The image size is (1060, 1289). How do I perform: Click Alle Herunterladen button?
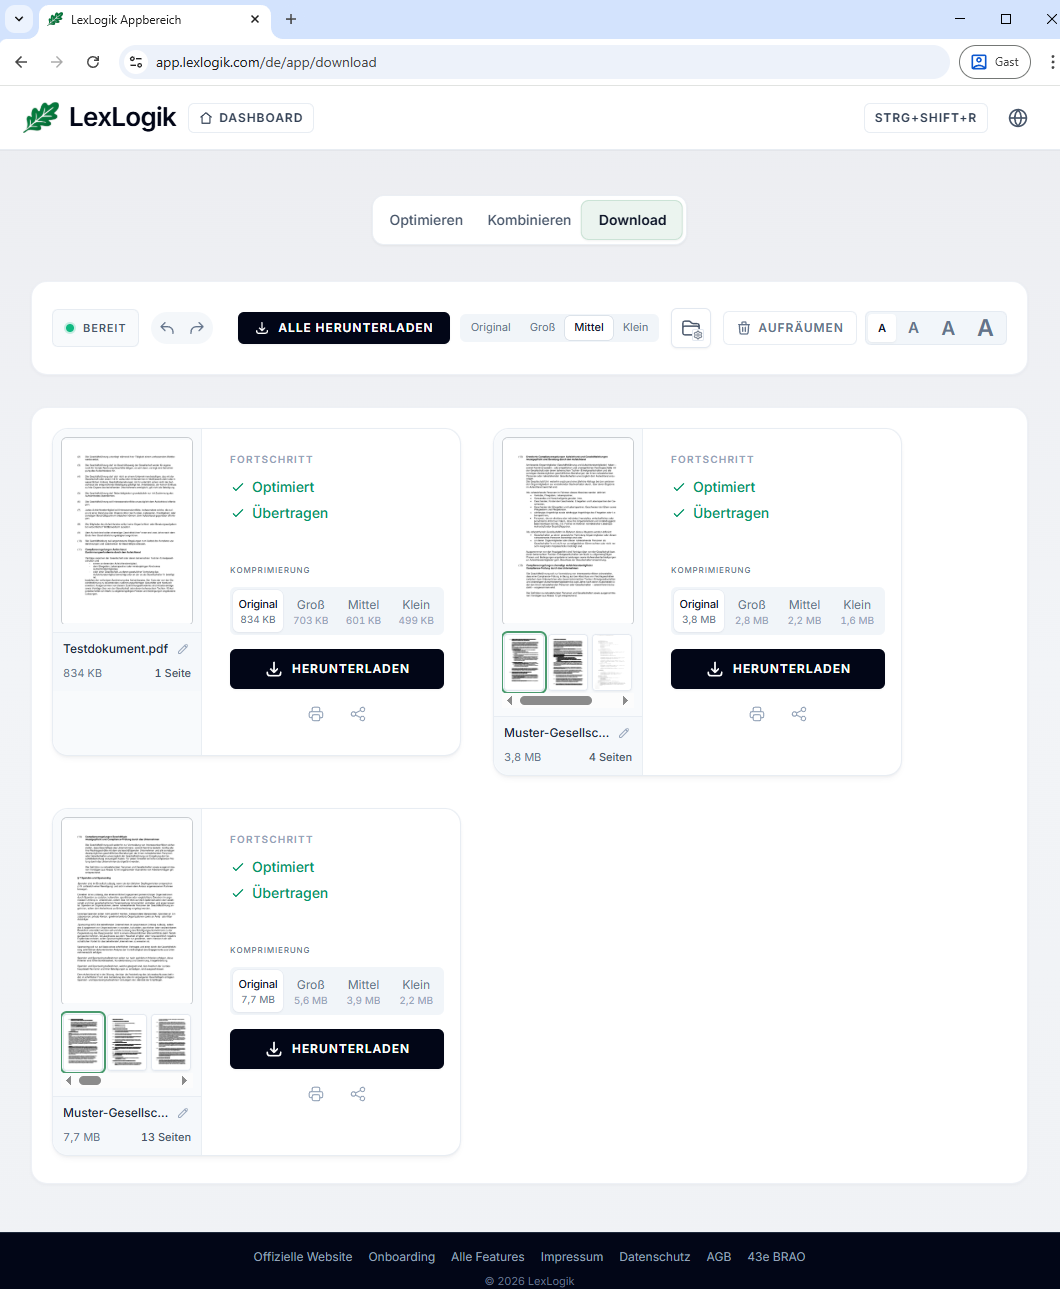coord(344,328)
